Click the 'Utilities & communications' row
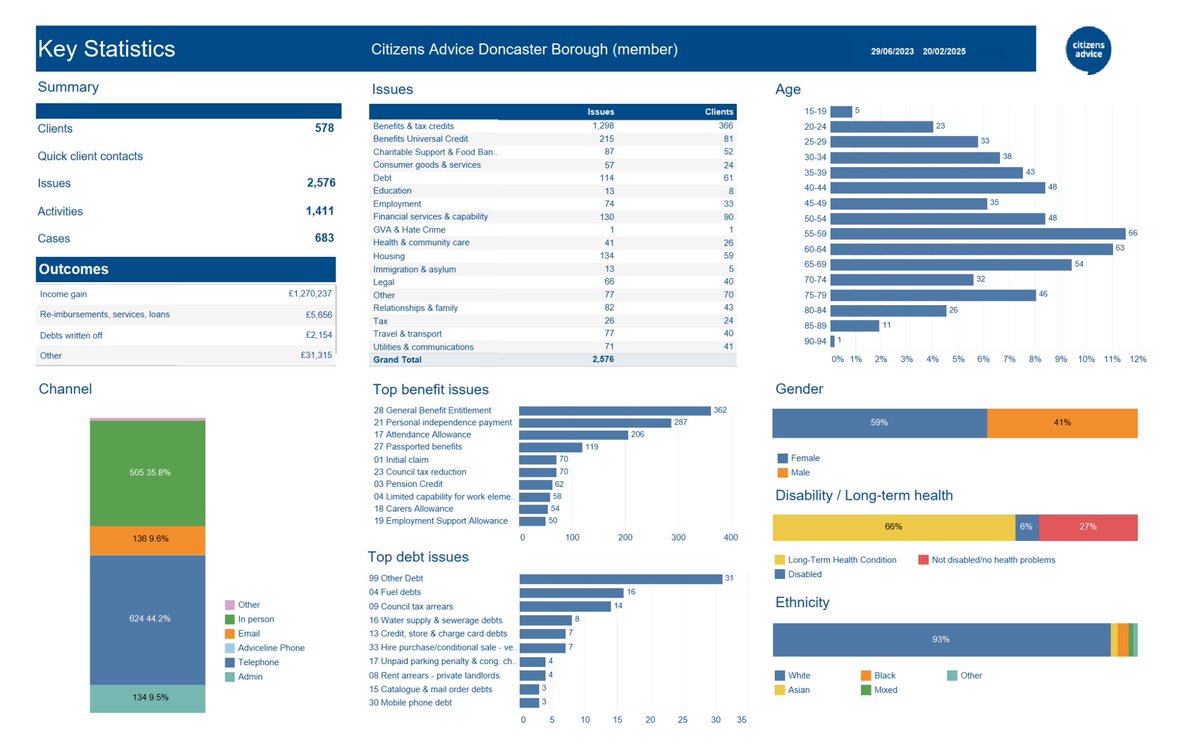 coord(553,347)
